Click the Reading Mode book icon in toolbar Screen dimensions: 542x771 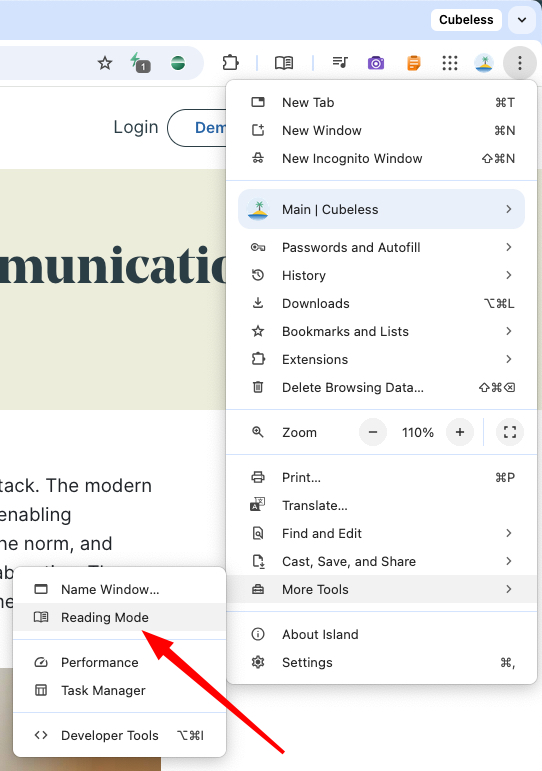pos(284,63)
